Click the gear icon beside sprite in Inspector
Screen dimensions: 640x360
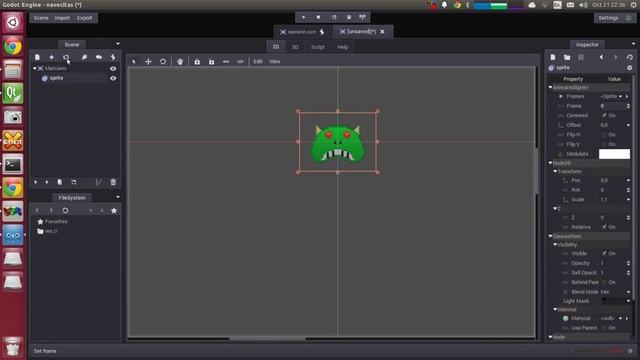[630, 68]
